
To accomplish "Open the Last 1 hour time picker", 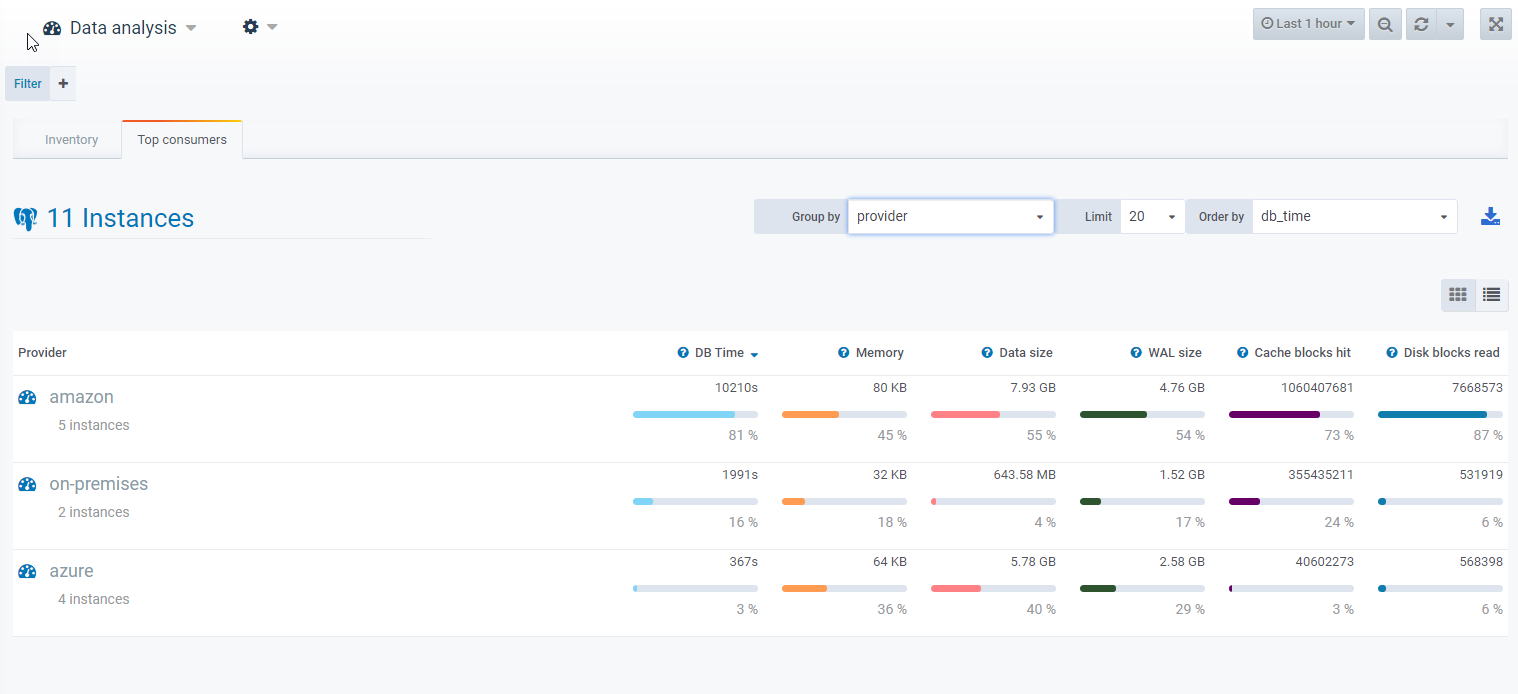I will (1308, 24).
